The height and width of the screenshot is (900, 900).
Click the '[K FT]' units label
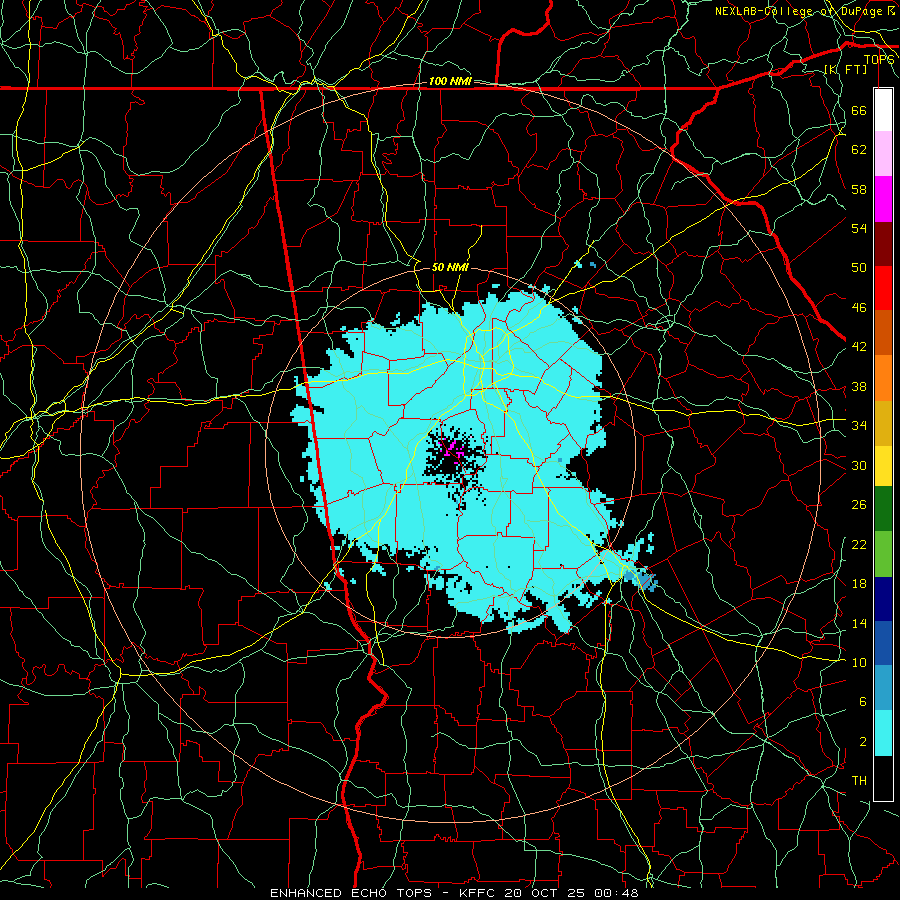click(846, 69)
